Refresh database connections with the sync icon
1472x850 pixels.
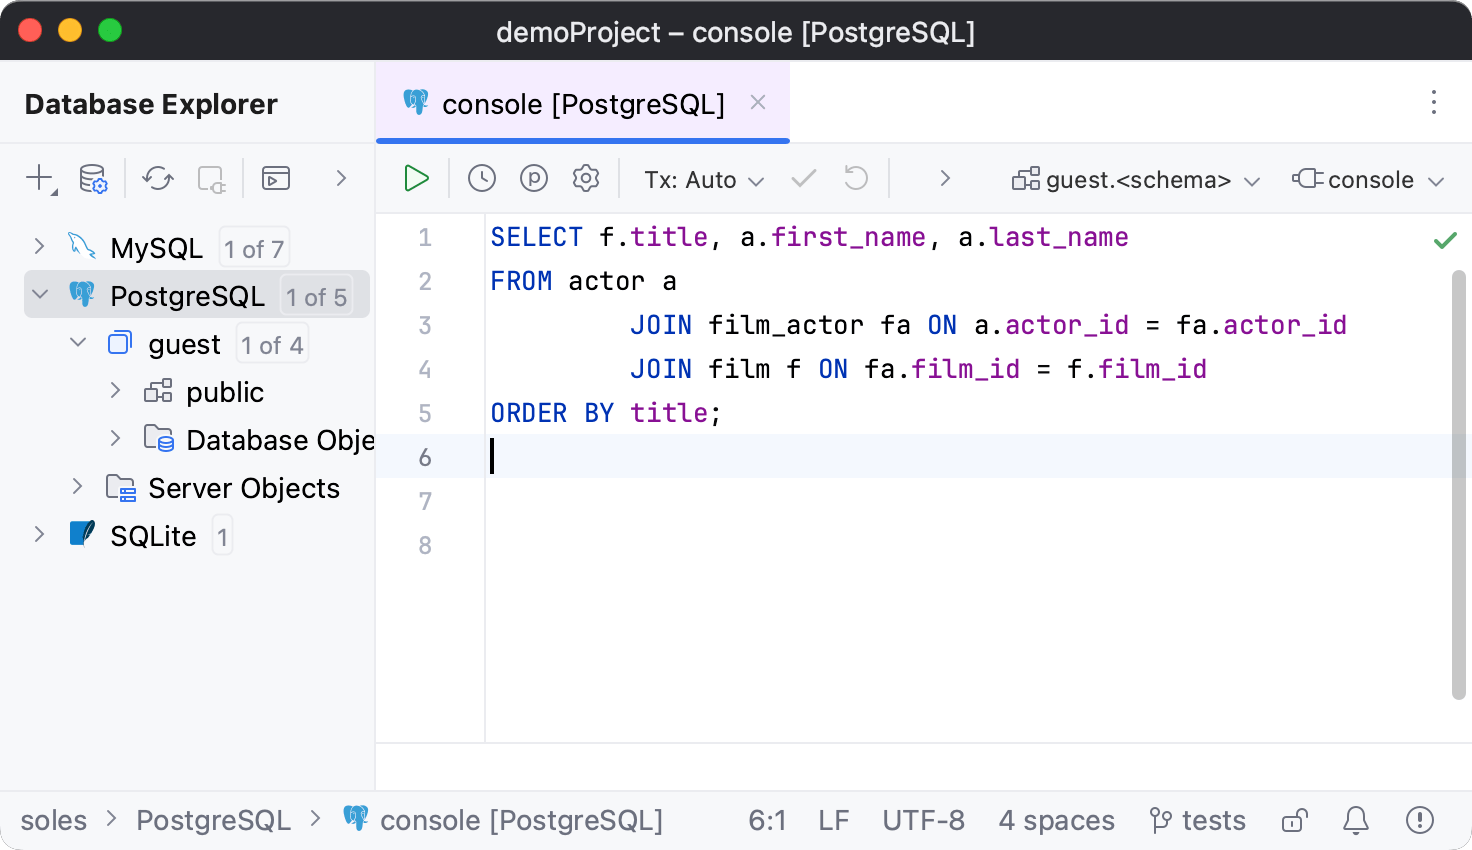click(157, 178)
